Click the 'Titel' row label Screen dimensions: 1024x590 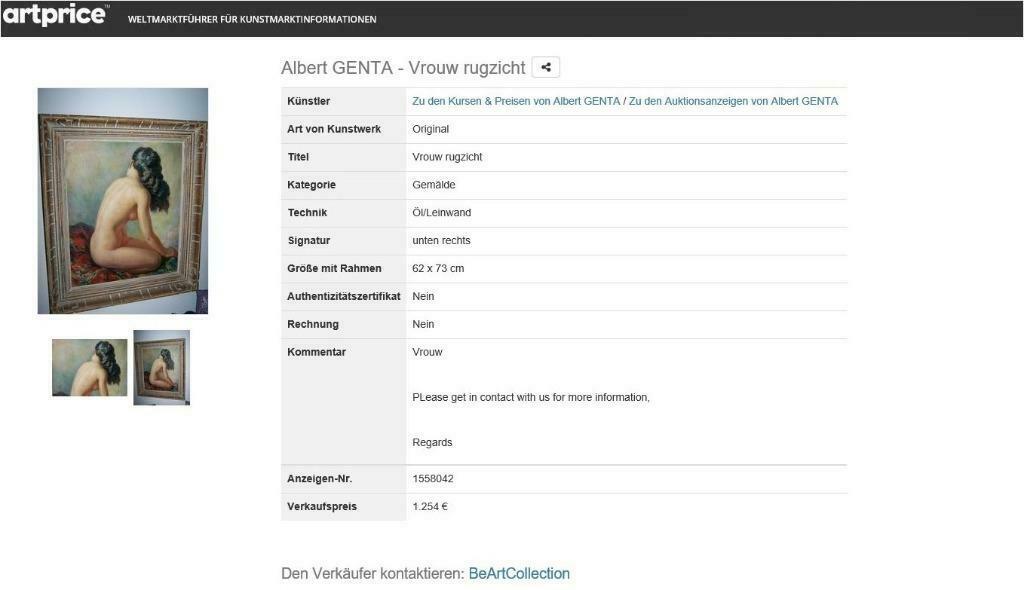point(298,157)
